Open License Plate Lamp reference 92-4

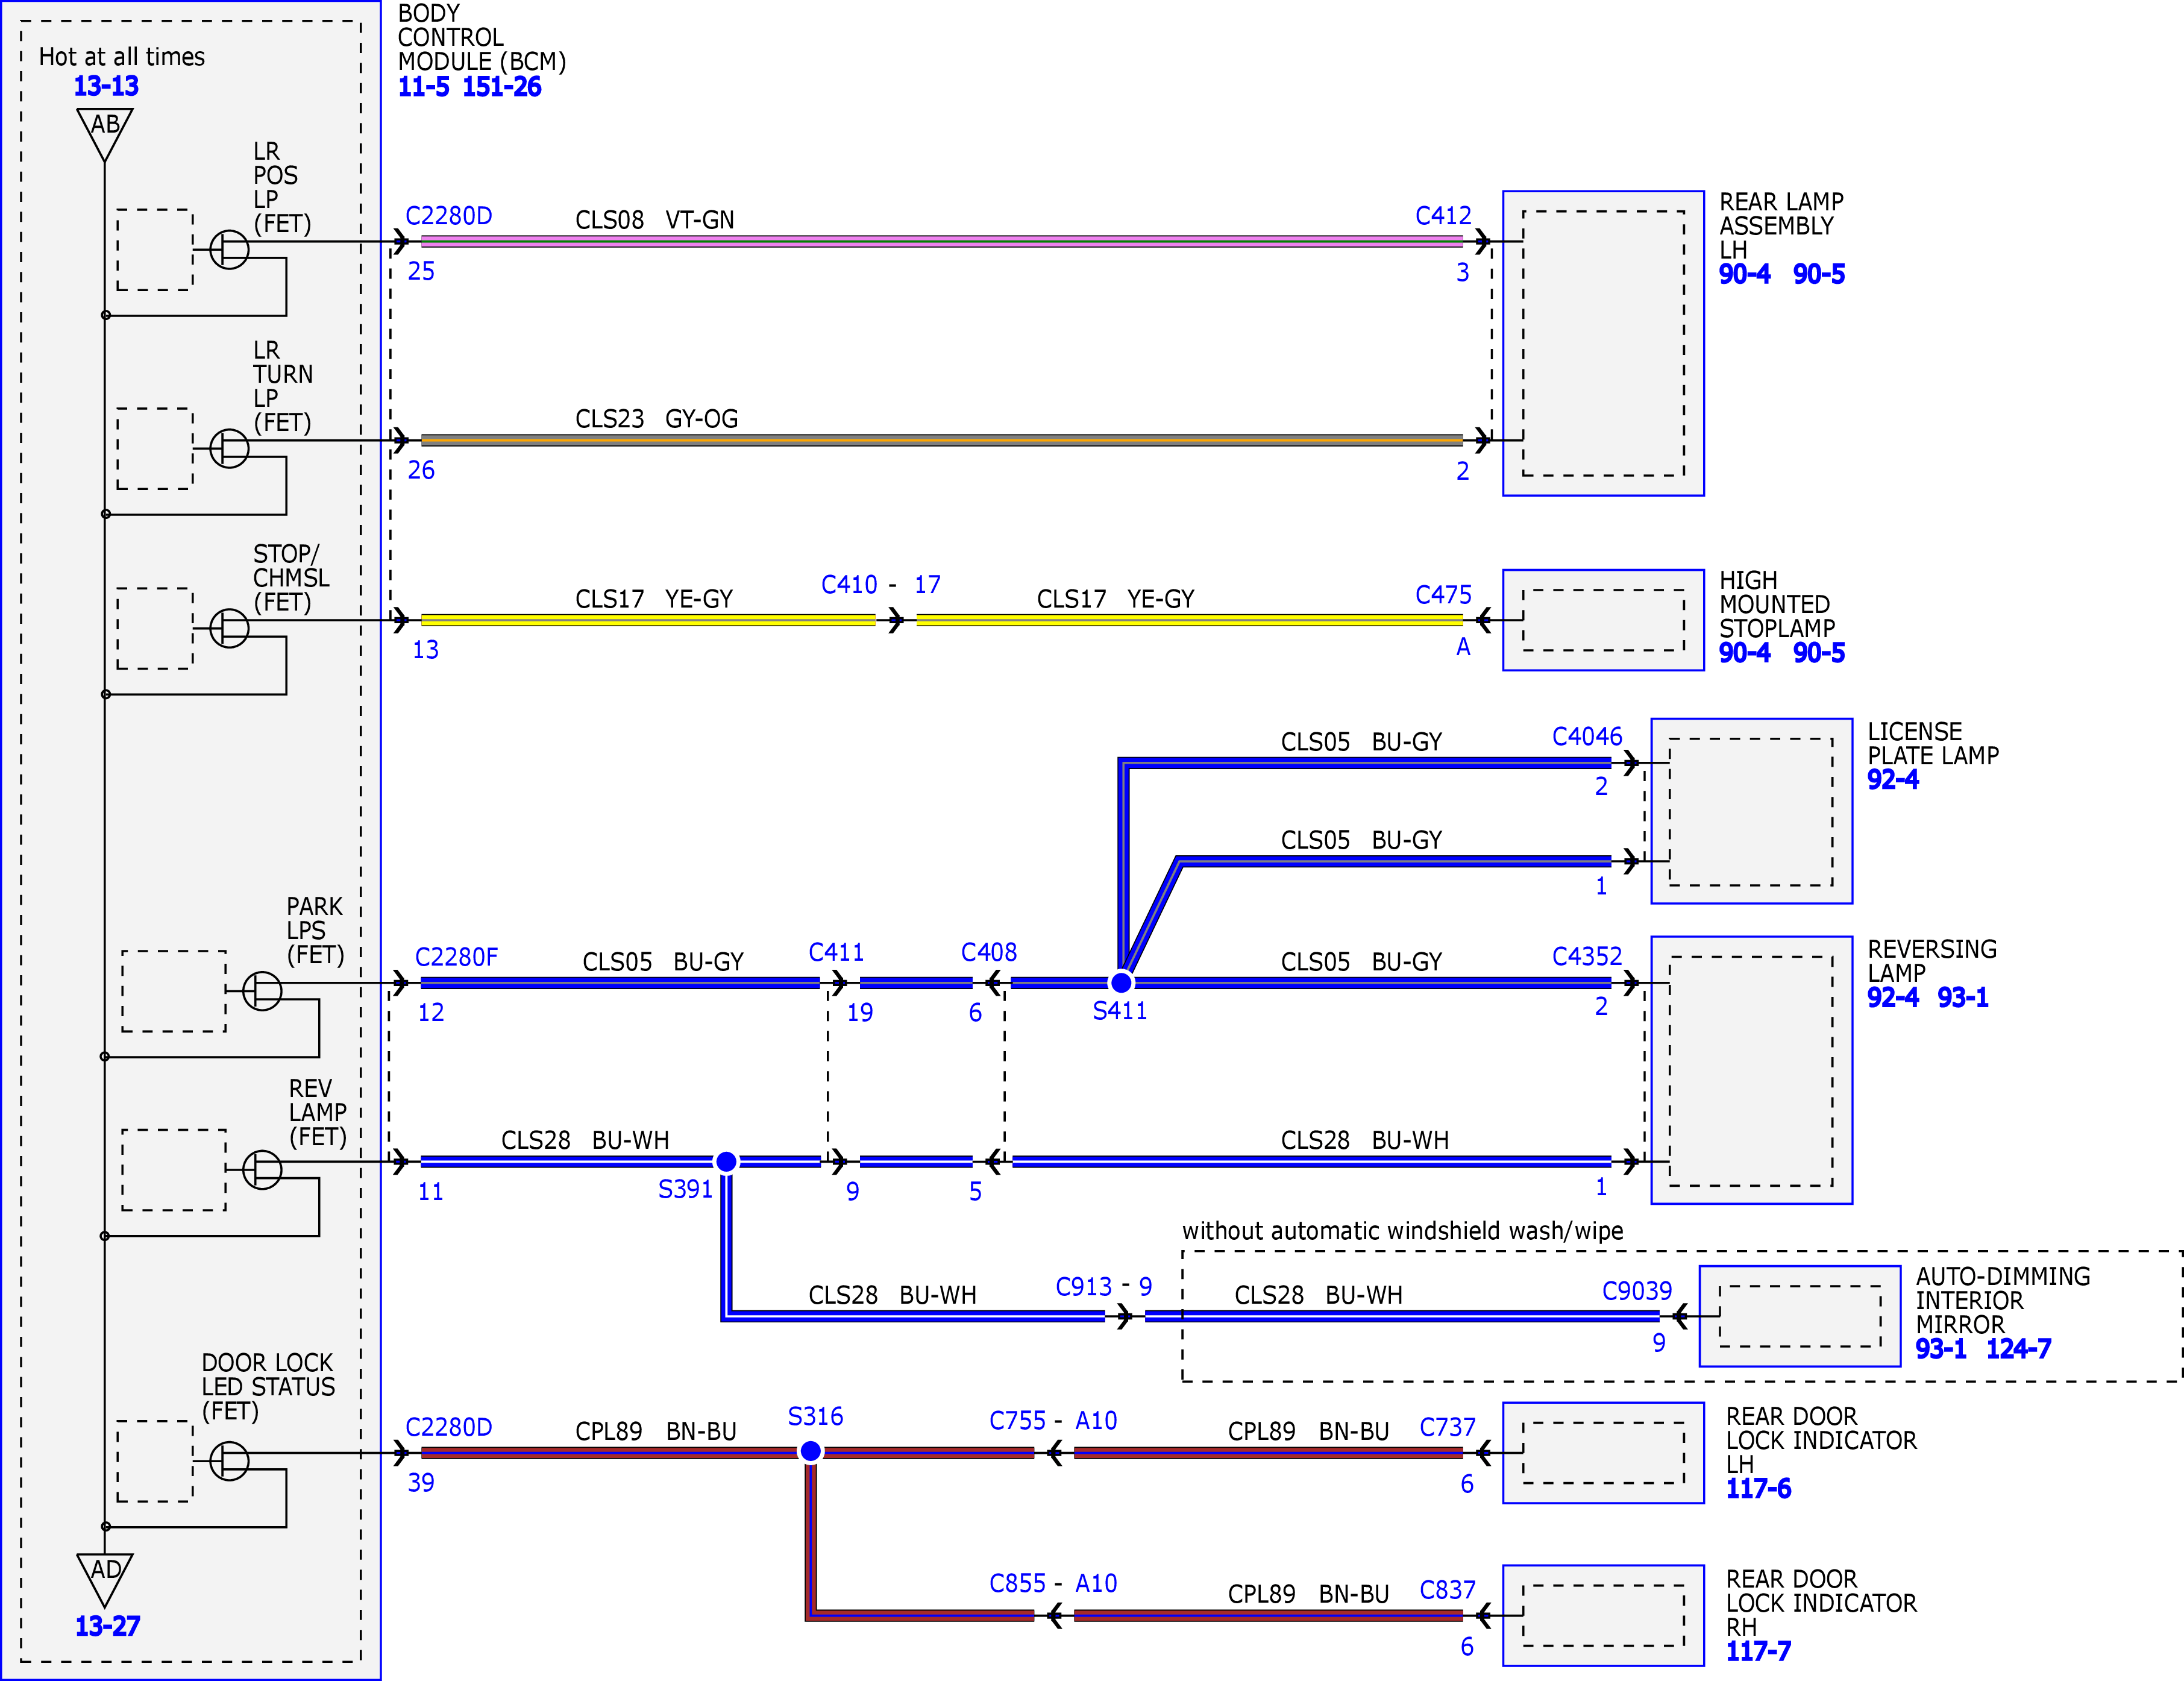pyautogui.click(x=1893, y=779)
